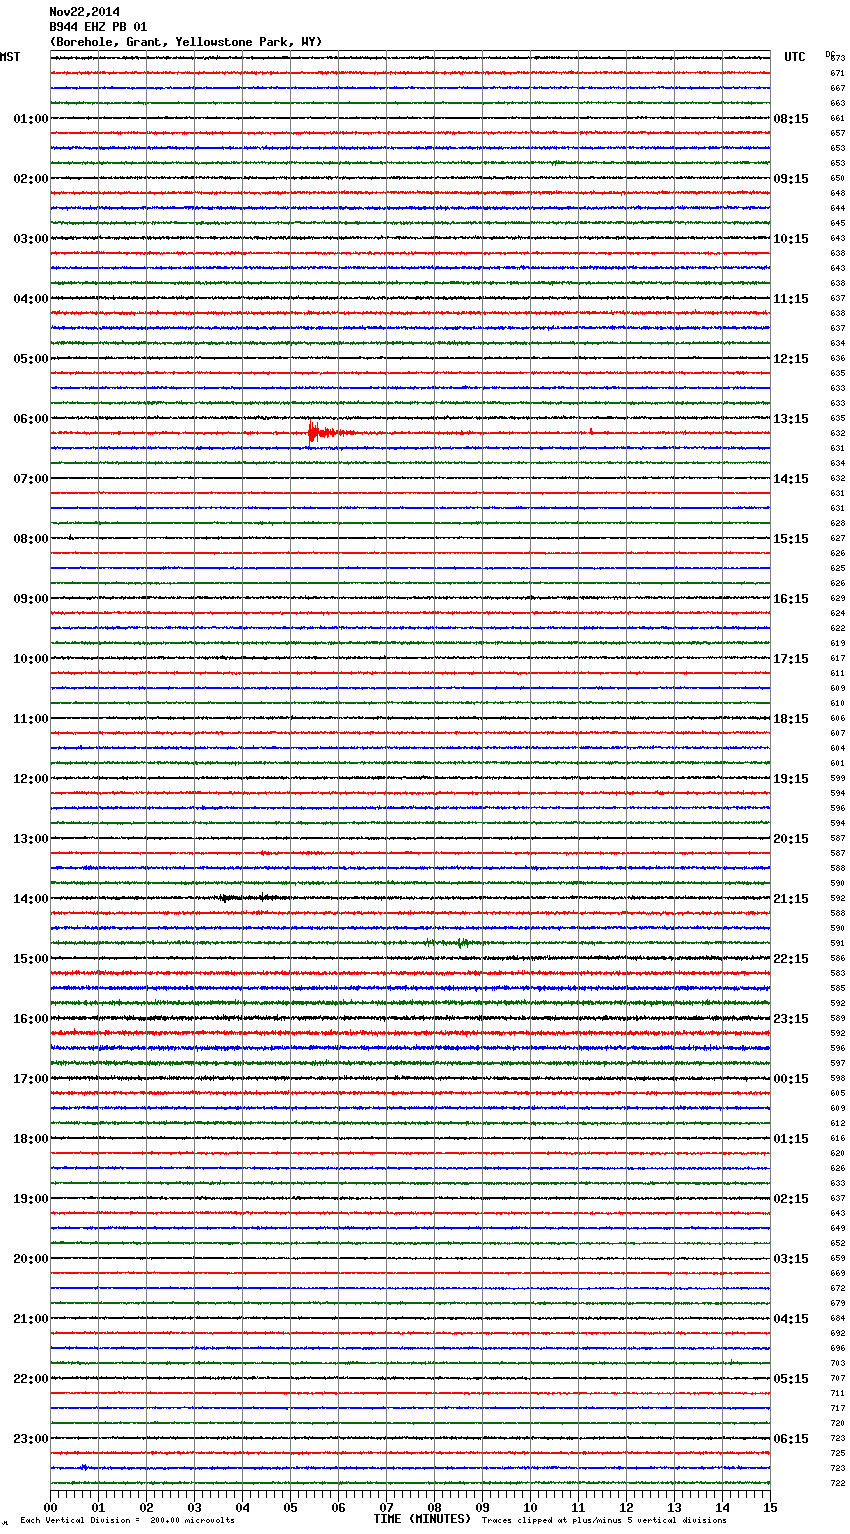Click the MST hour label "16:00"
This screenshot has height=1534, width=850.
pyautogui.click(x=31, y=1019)
